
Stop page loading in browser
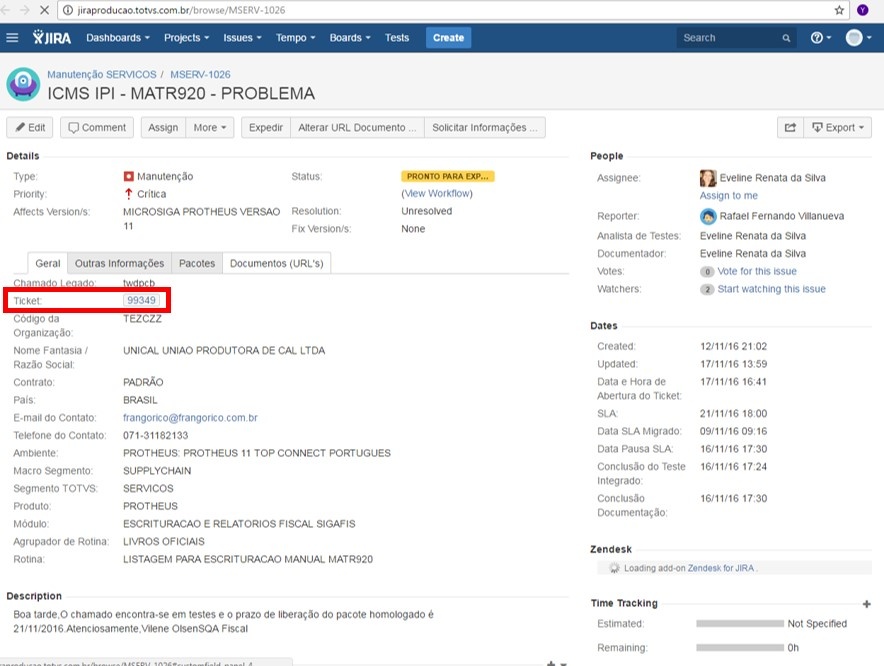pyautogui.click(x=45, y=10)
